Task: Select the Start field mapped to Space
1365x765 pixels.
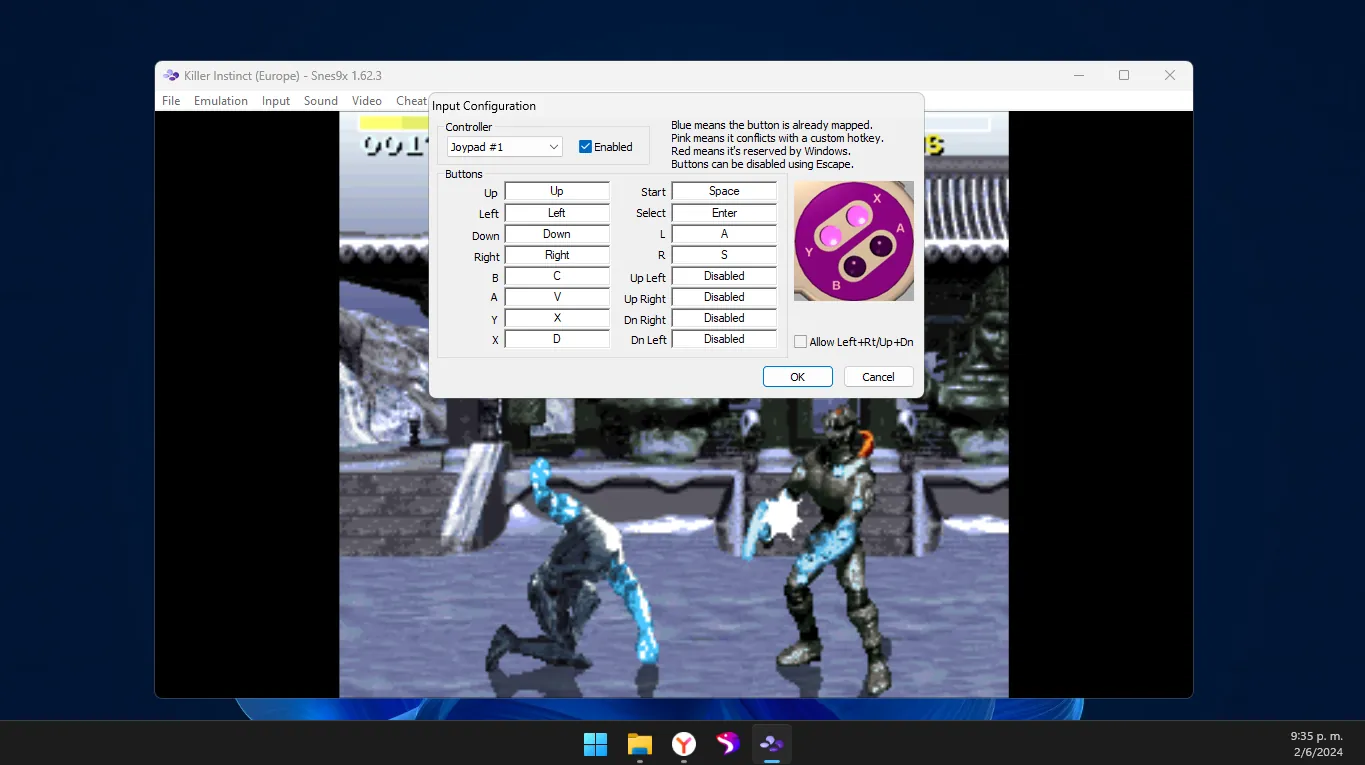Action: click(724, 191)
